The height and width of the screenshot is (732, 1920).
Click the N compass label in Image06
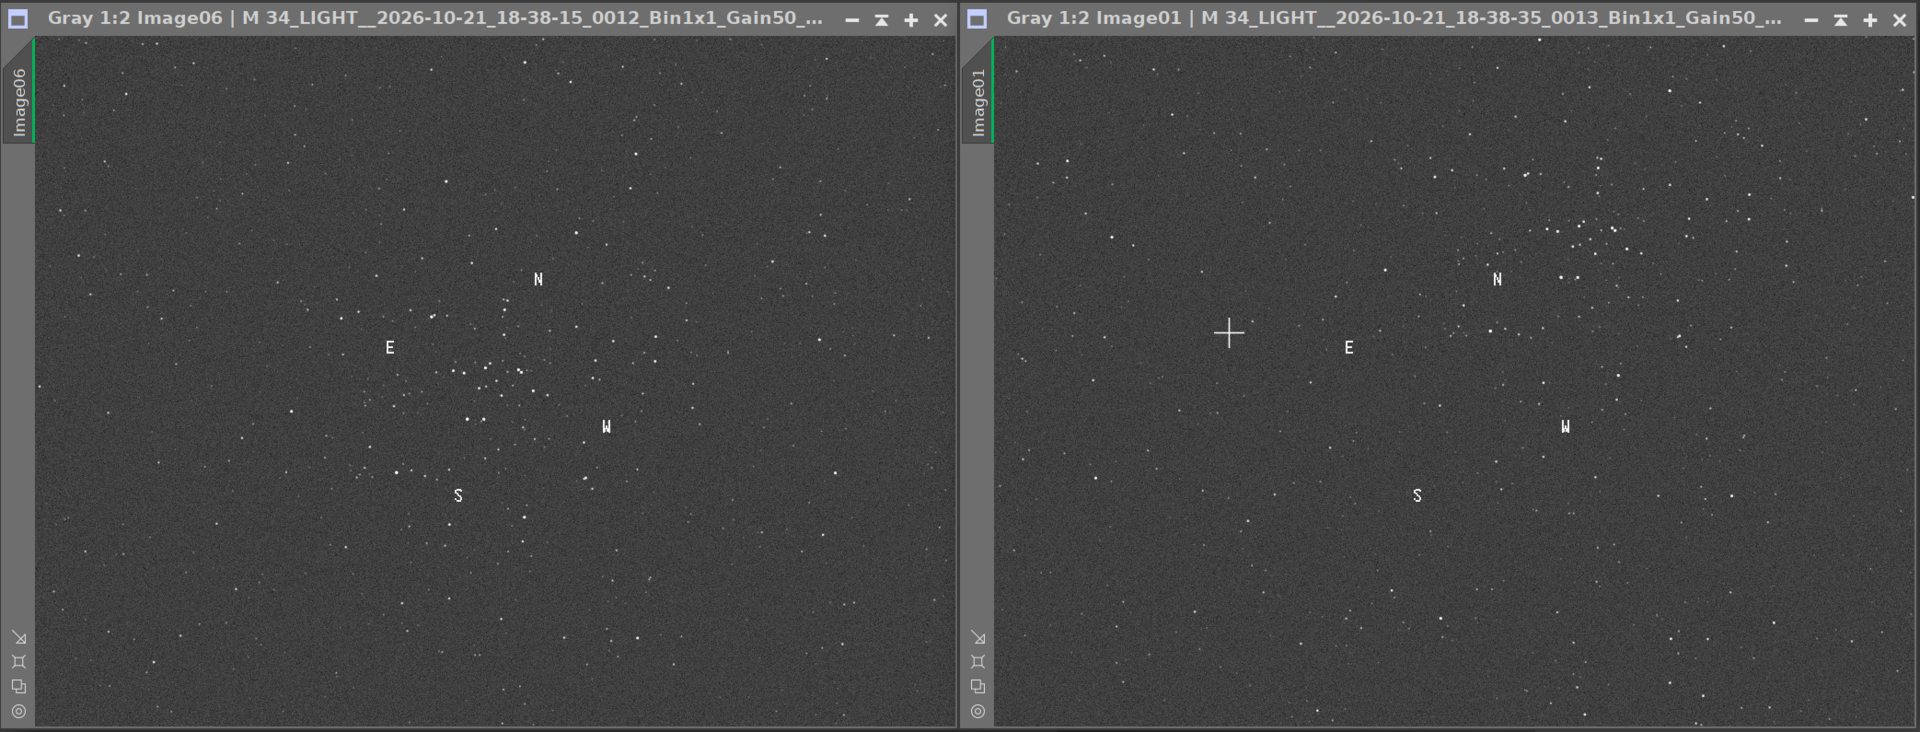[x=538, y=280]
